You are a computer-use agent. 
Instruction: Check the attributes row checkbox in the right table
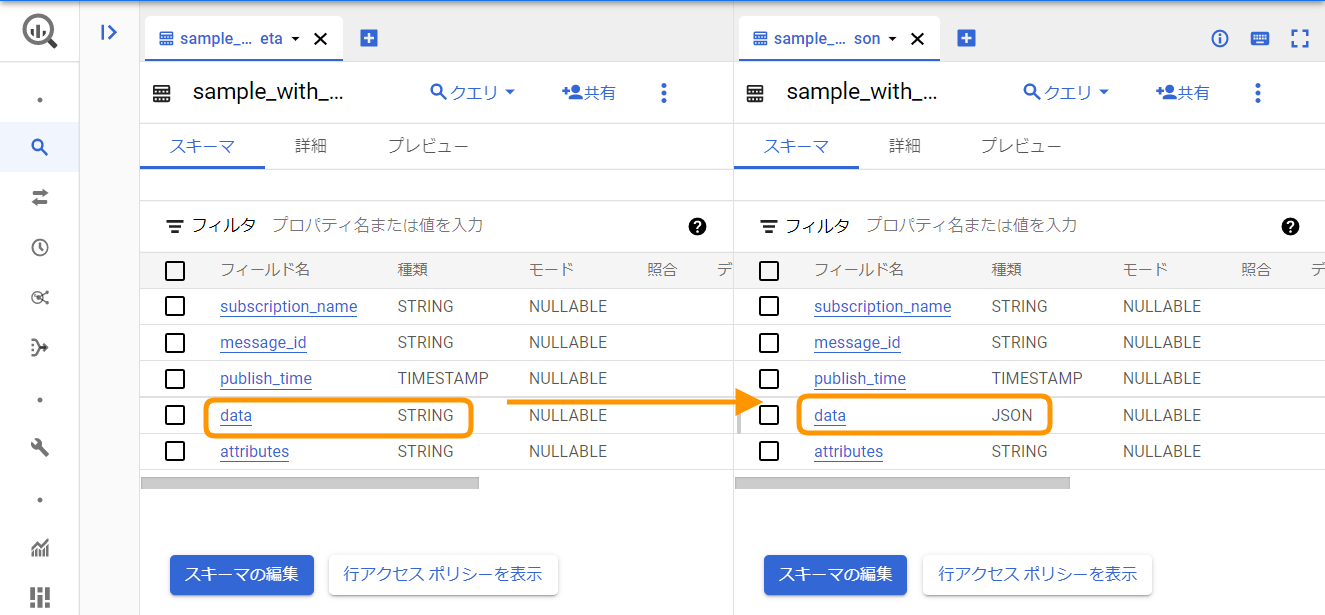769,451
